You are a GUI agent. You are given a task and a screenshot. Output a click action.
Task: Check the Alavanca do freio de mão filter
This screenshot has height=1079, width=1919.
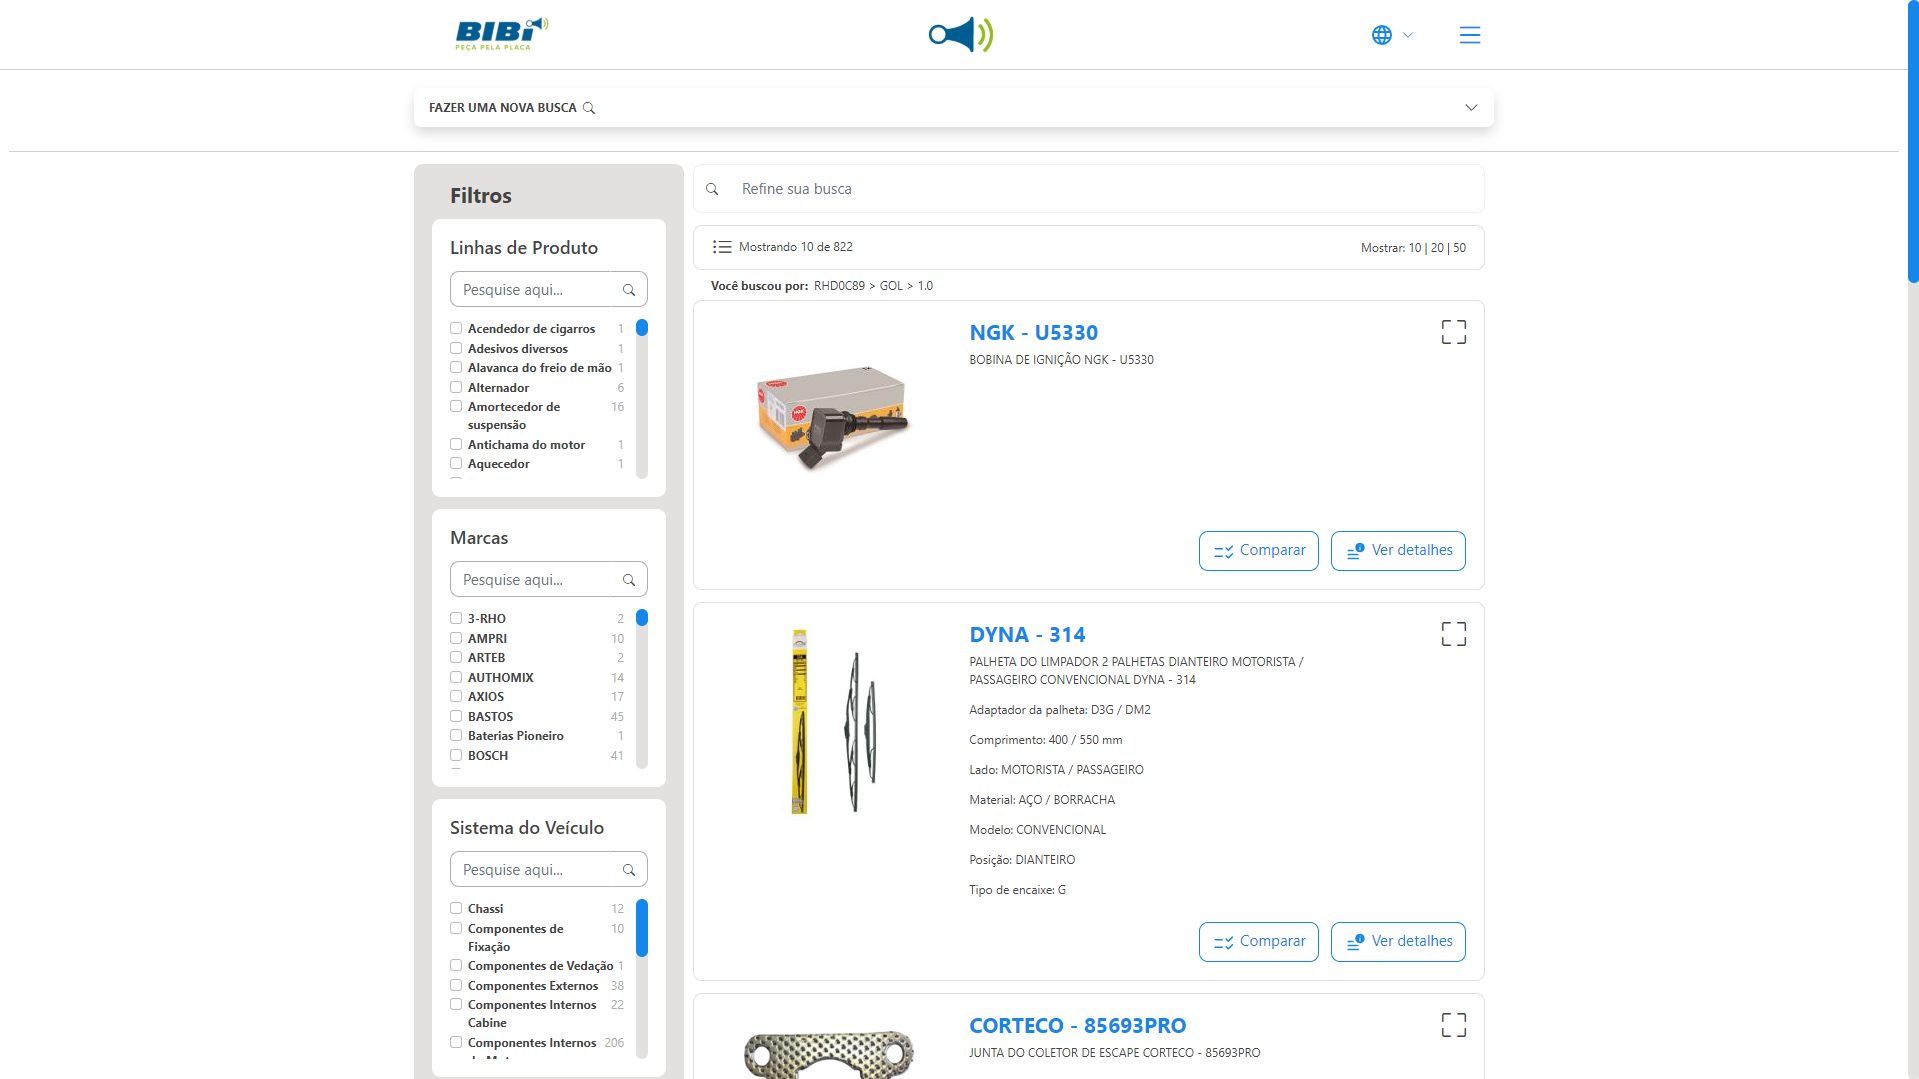[x=456, y=367]
